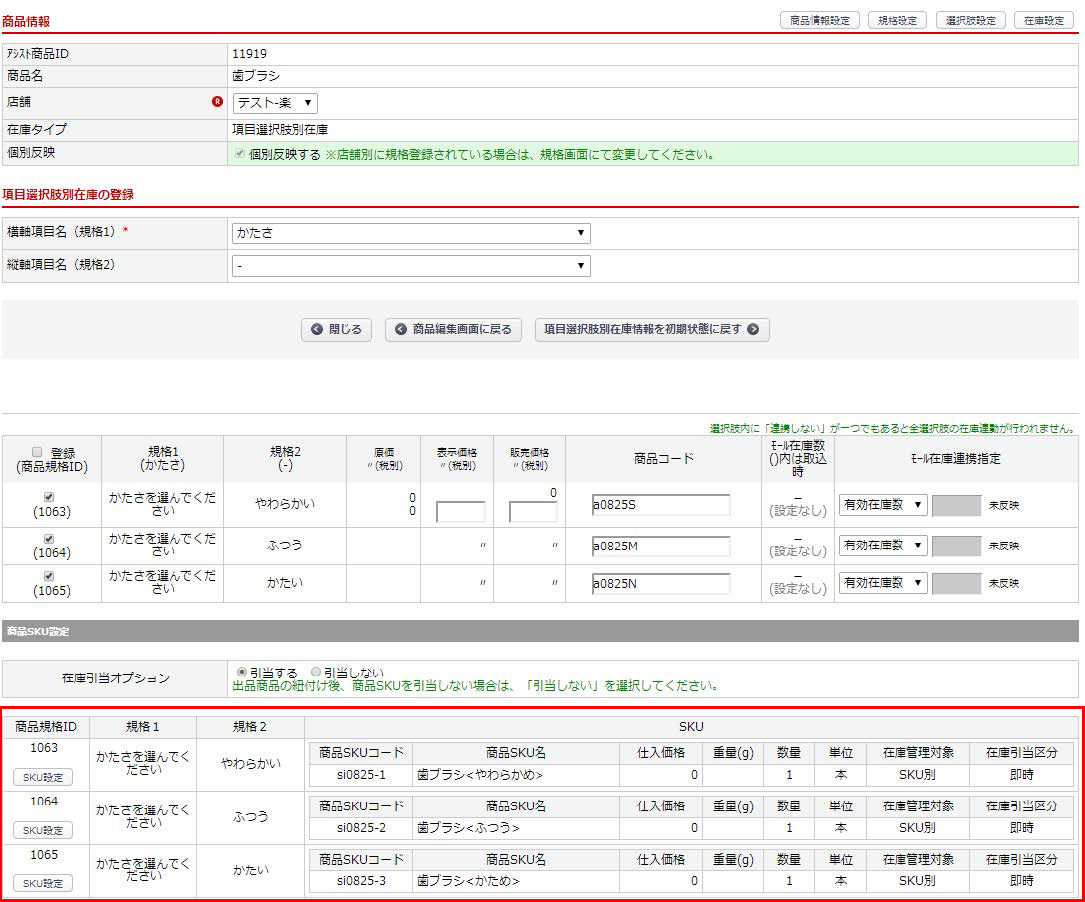Select the 引当する radio button
The image size is (1085, 902).
pyautogui.click(x=241, y=672)
